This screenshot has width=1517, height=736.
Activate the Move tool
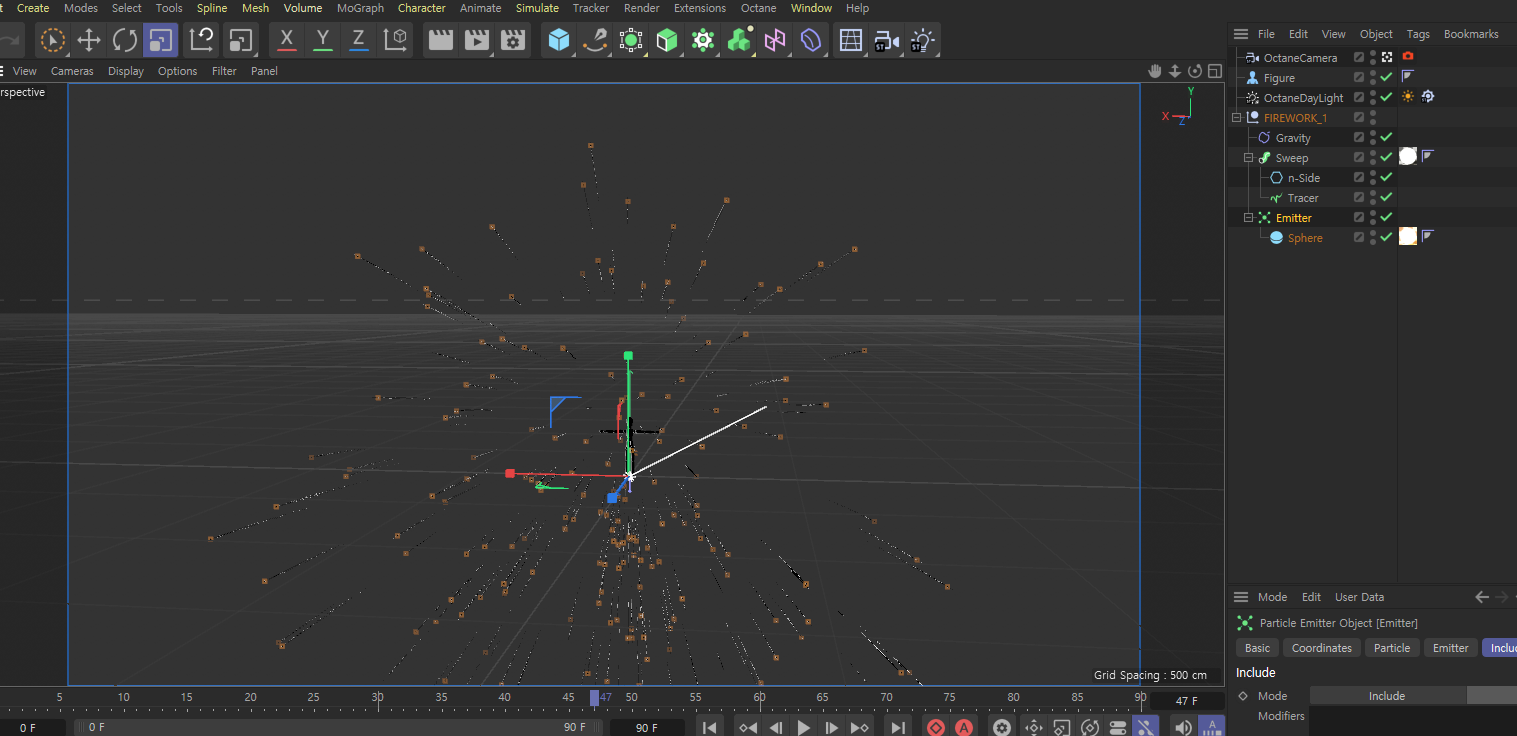89,40
